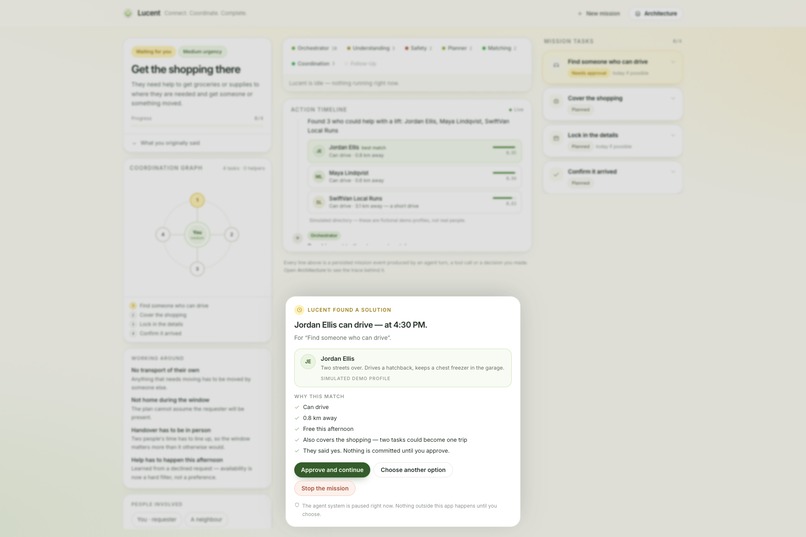The image size is (806, 537).
Task: Click the Medium urgency badge
Action: [203, 51]
